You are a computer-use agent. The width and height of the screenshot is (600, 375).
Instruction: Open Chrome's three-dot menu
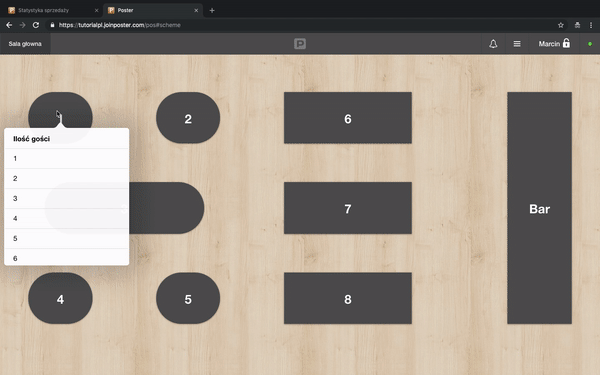coord(591,25)
